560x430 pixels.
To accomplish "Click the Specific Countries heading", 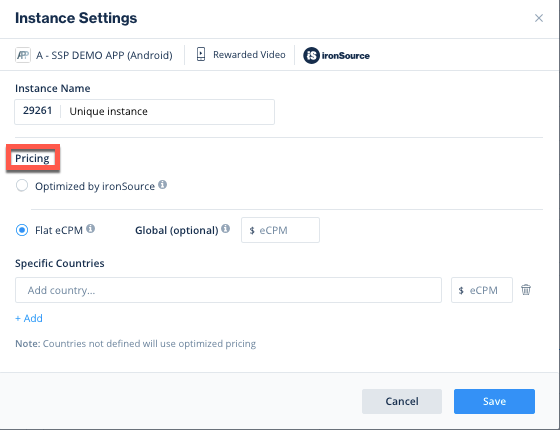I will click(x=60, y=263).
